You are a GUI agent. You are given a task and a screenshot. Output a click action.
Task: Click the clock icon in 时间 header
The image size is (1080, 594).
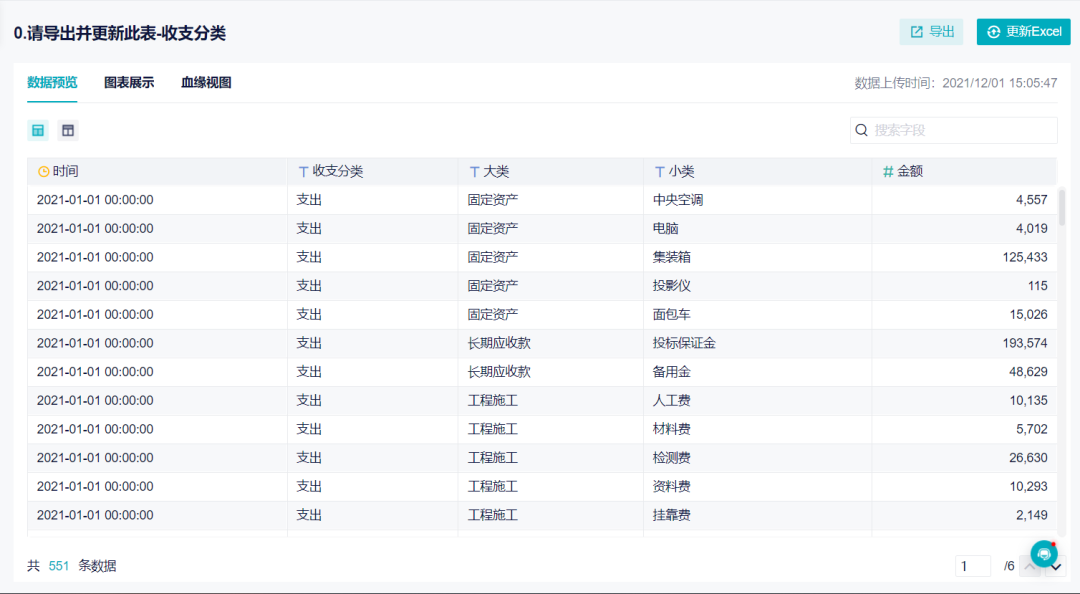click(x=43, y=172)
